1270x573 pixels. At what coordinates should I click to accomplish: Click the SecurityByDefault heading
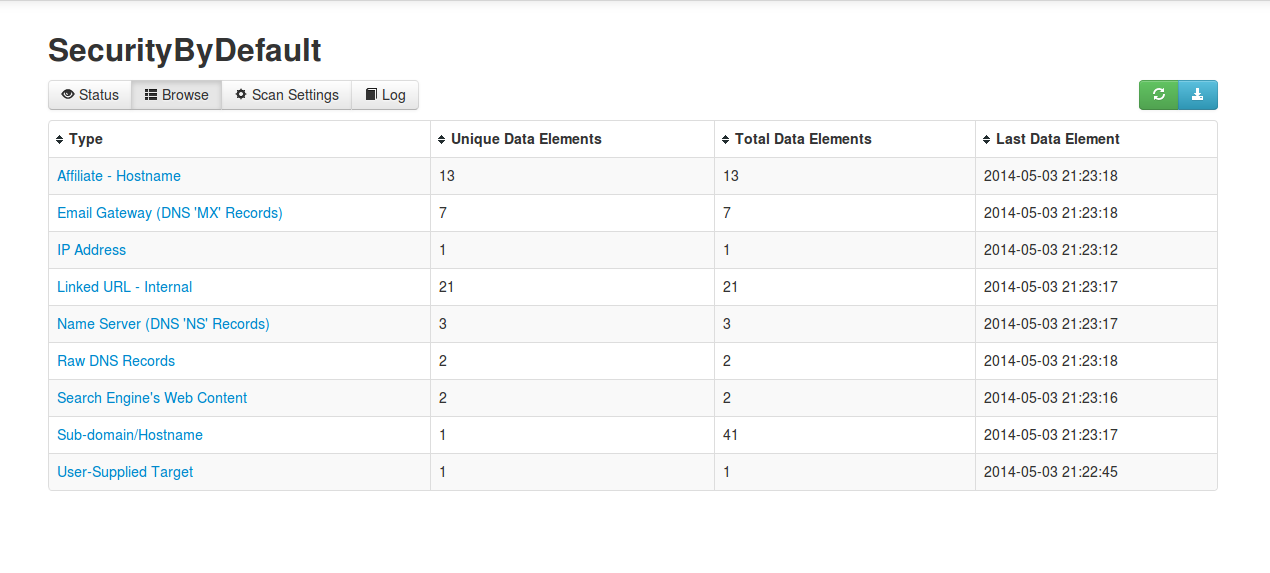(x=185, y=50)
